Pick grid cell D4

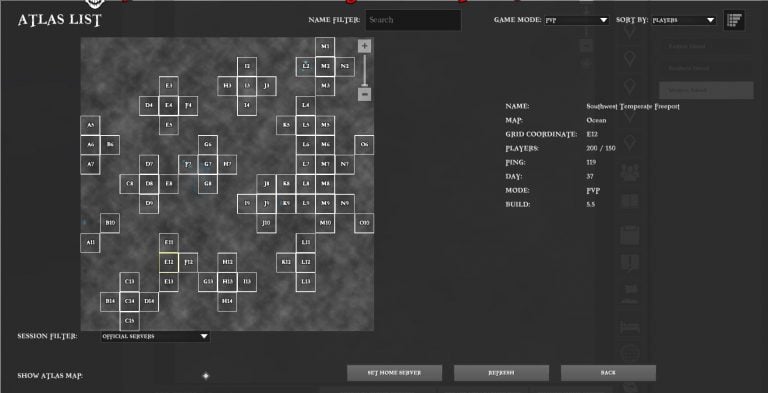tap(149, 105)
